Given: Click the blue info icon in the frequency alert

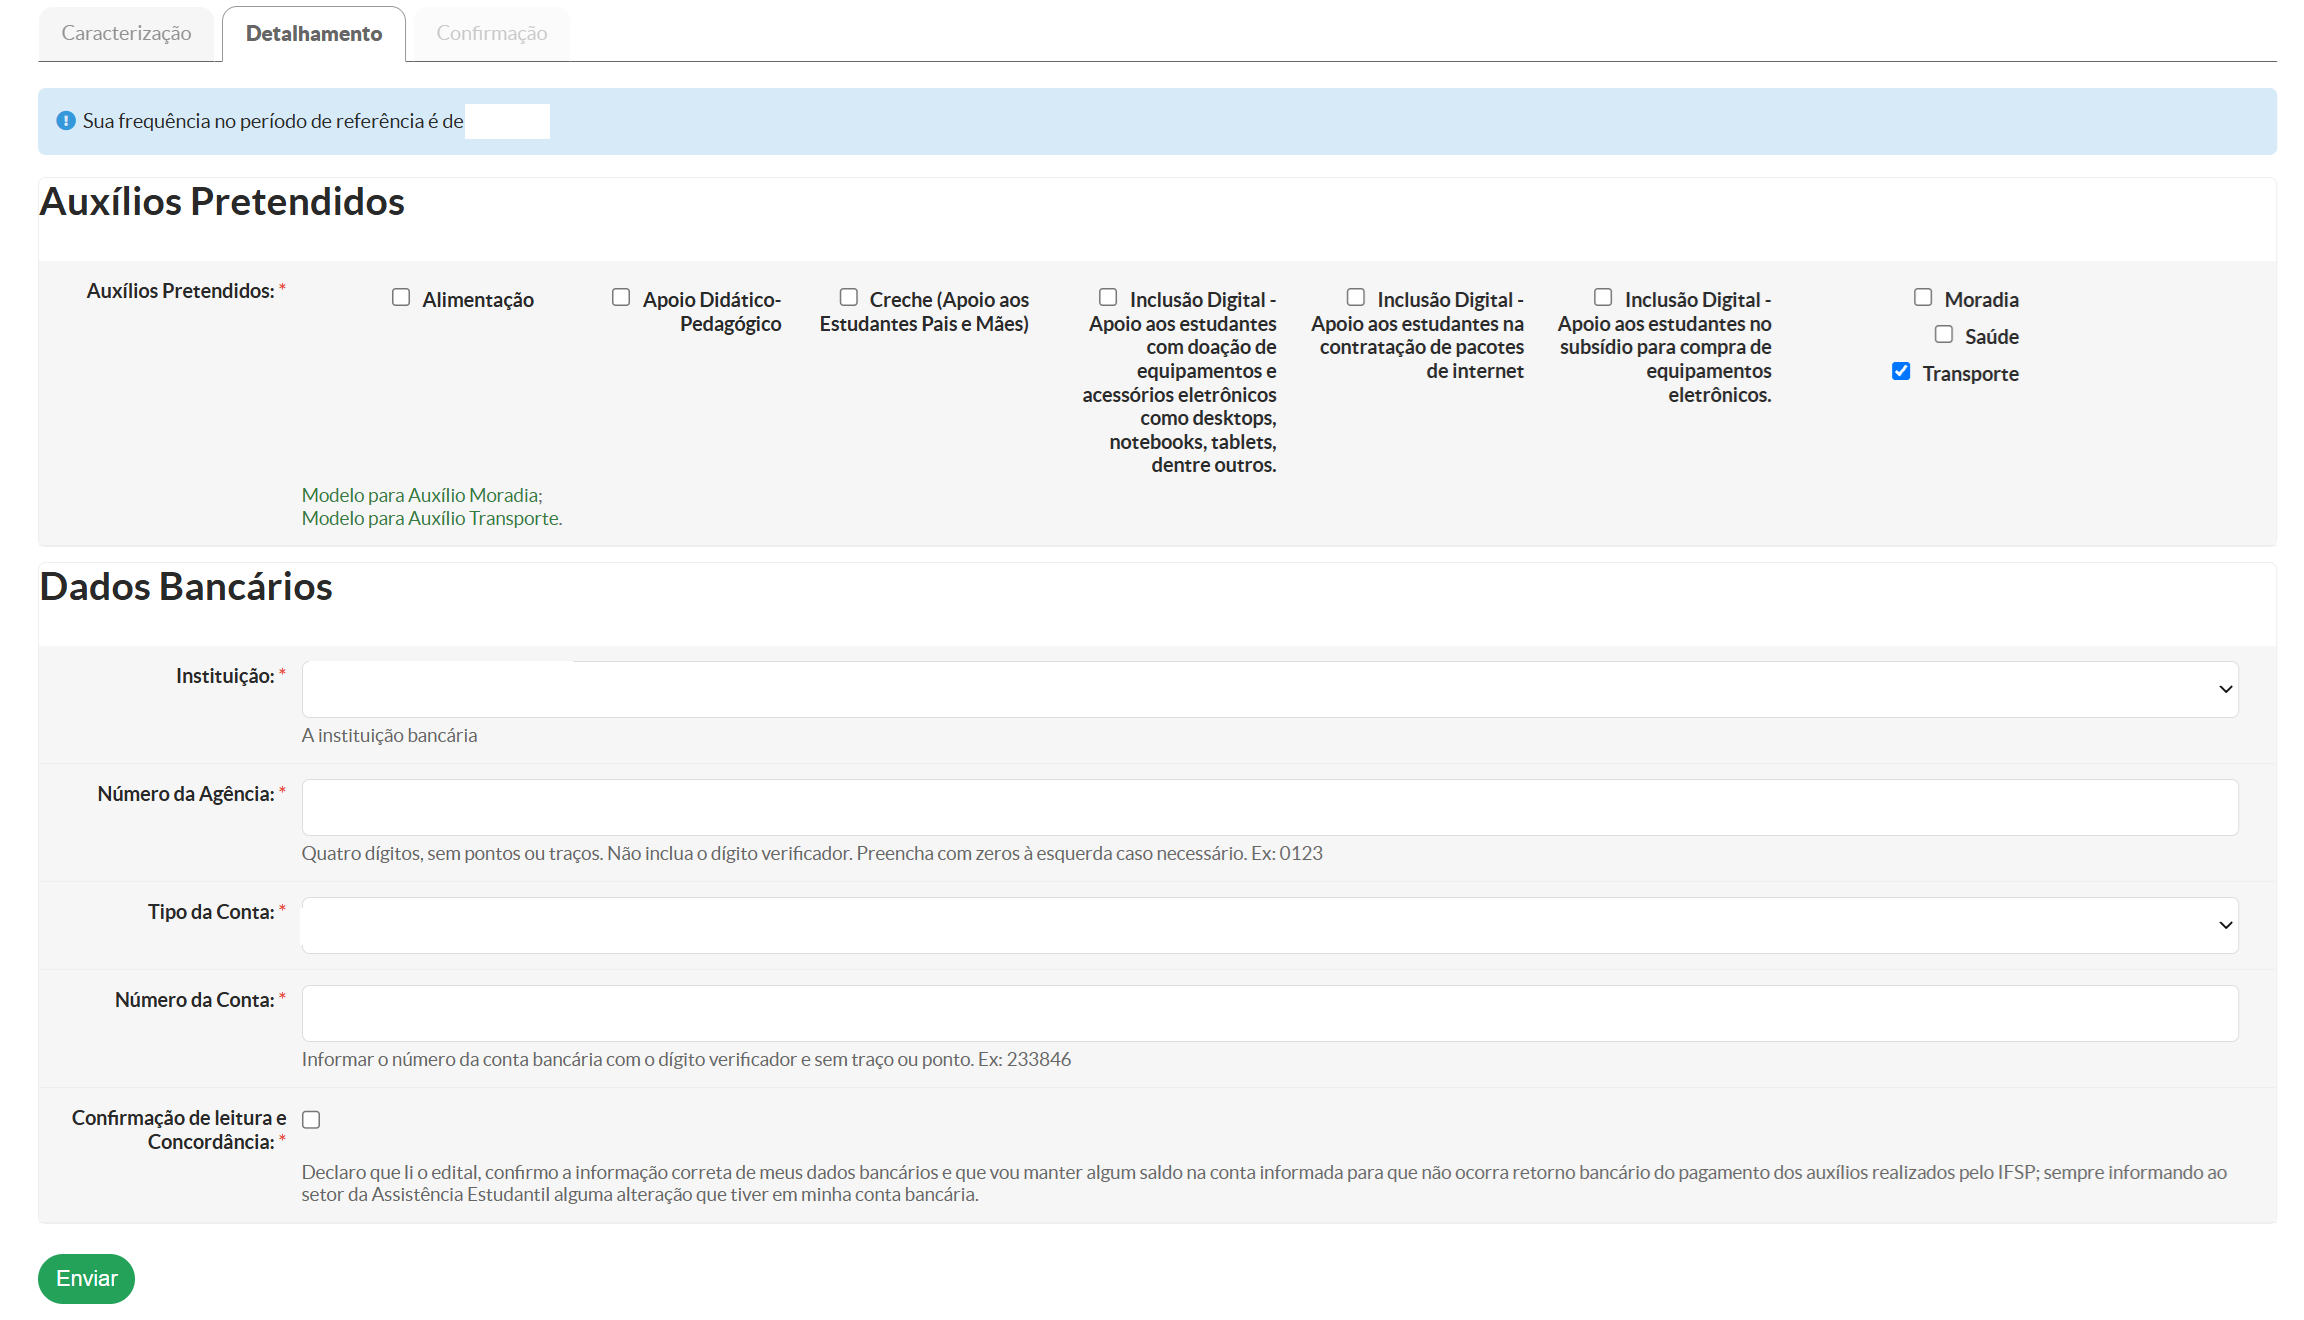Looking at the screenshot, I should point(66,121).
